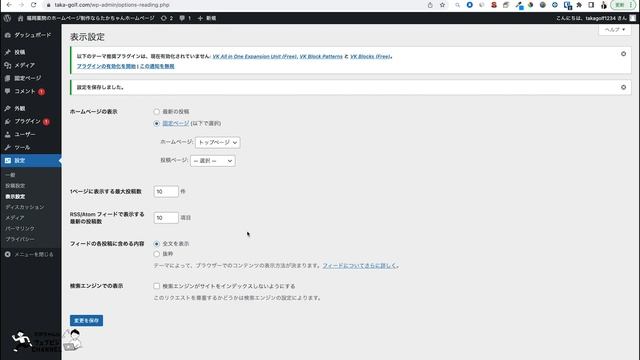640x360 pixels.
Task: Click max posts per page field
Action: pos(166,191)
